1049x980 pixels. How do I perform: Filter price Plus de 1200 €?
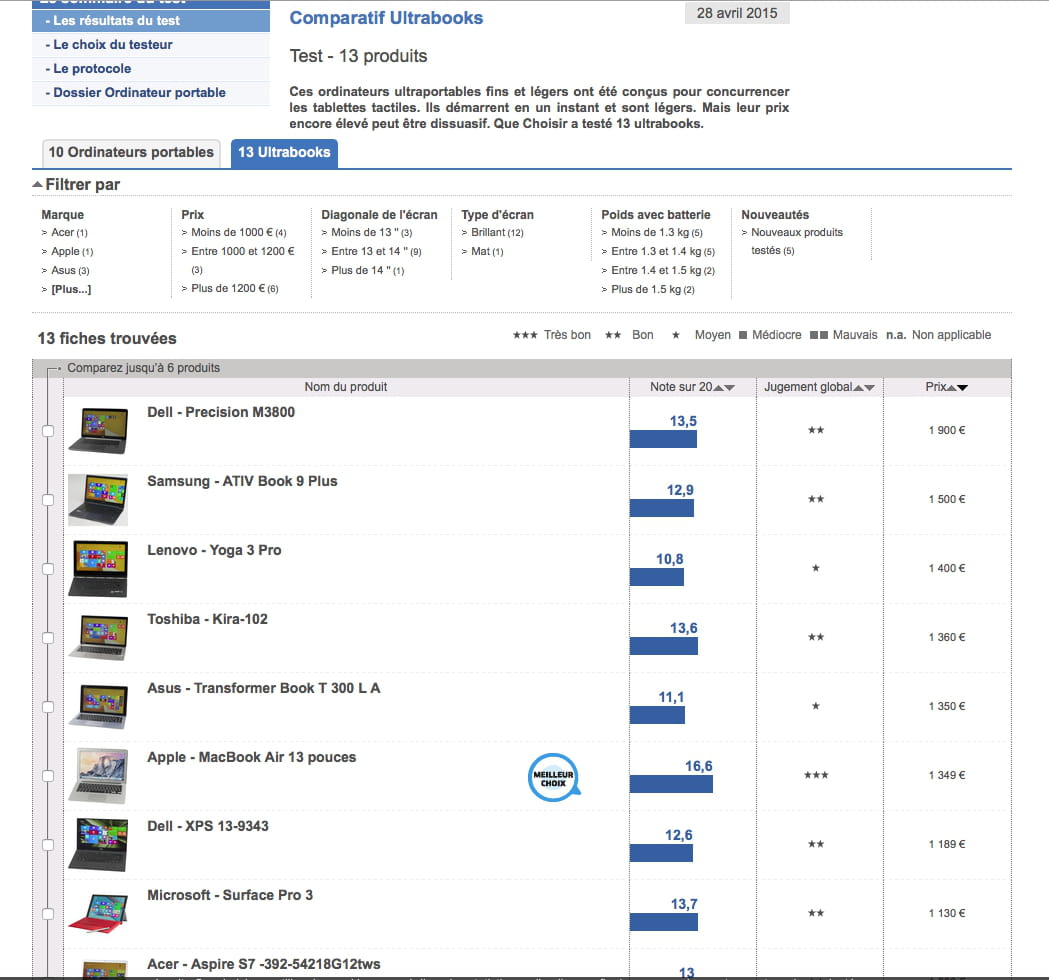[235, 288]
